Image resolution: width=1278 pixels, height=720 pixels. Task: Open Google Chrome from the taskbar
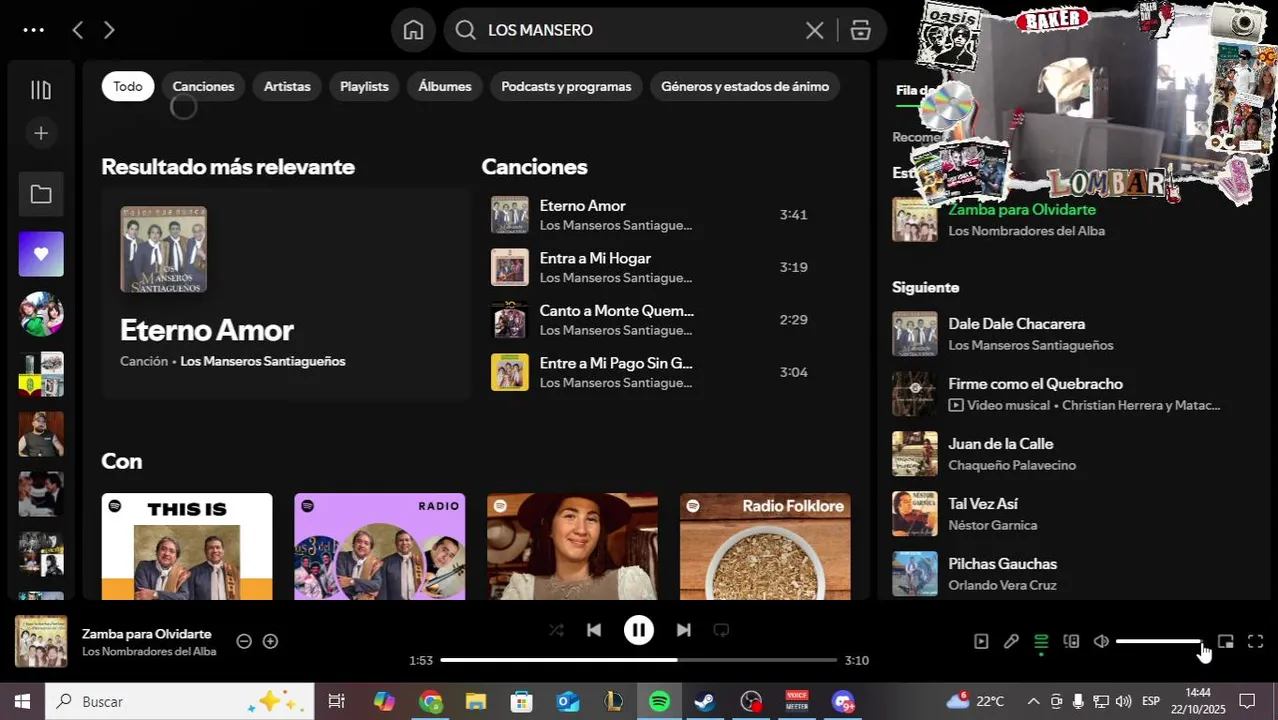click(431, 701)
